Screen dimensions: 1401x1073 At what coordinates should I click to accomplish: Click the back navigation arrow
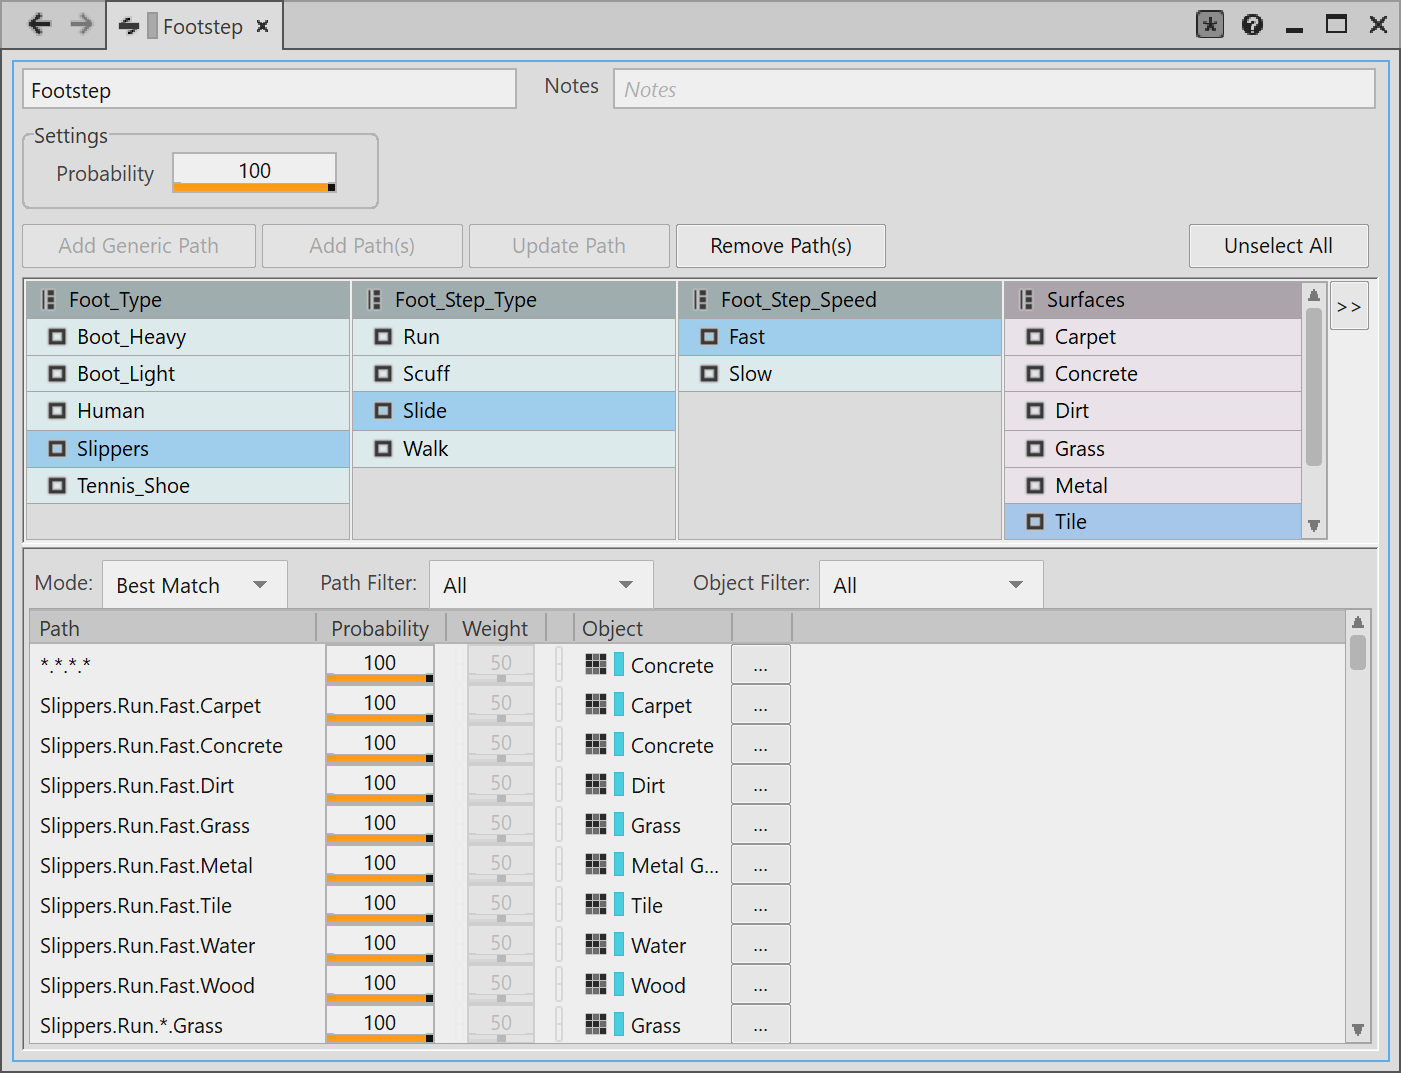click(x=39, y=25)
